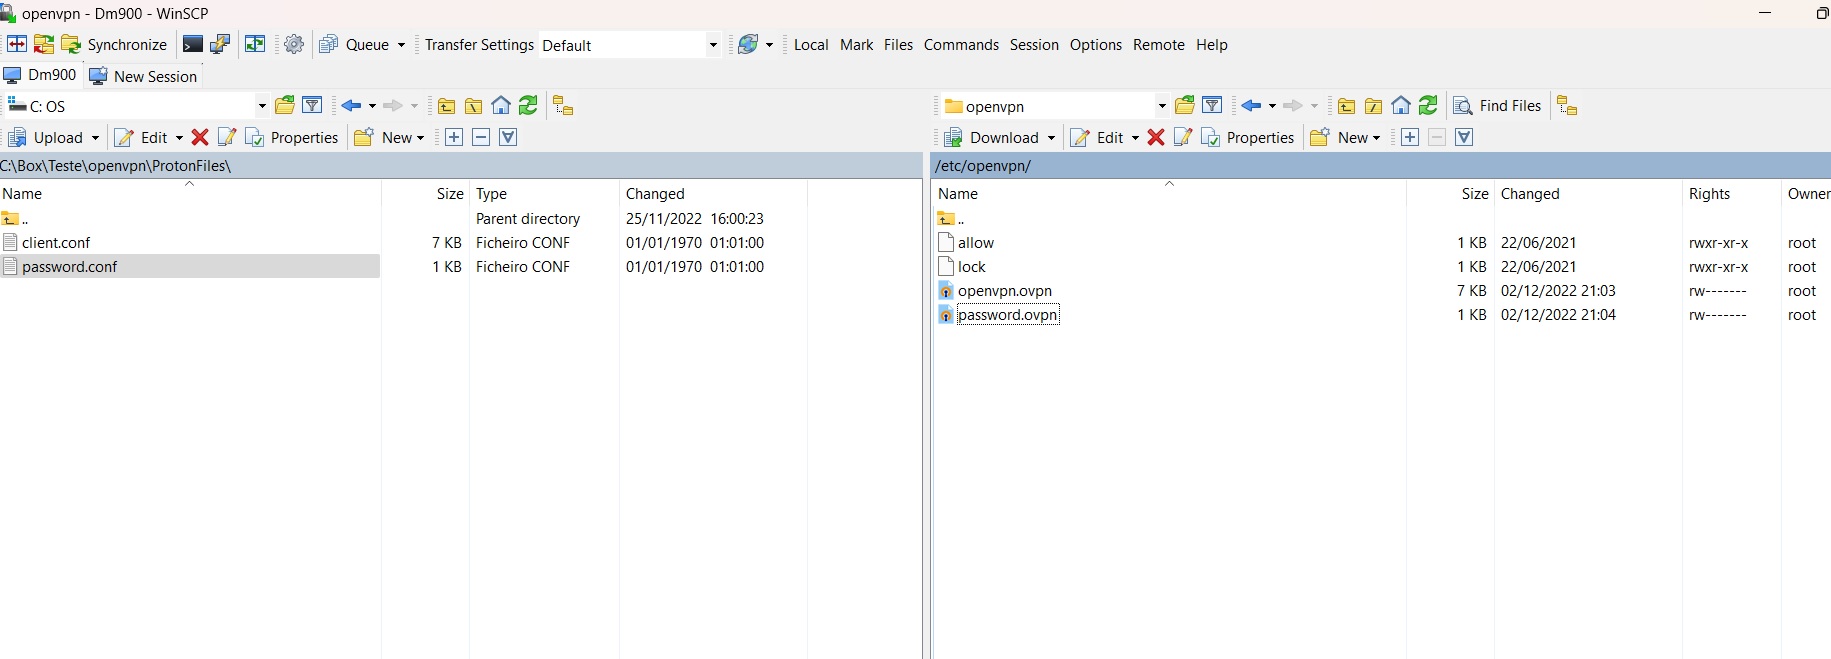Image resolution: width=1831 pixels, height=659 pixels.
Task: Switch to the New Session tab
Action: [144, 76]
